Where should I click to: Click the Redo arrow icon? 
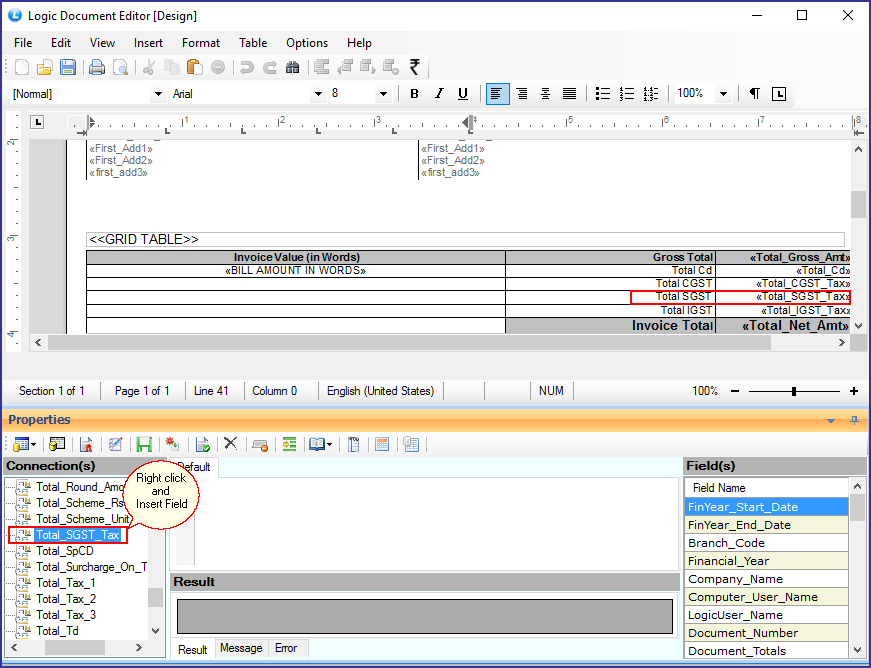pos(270,67)
